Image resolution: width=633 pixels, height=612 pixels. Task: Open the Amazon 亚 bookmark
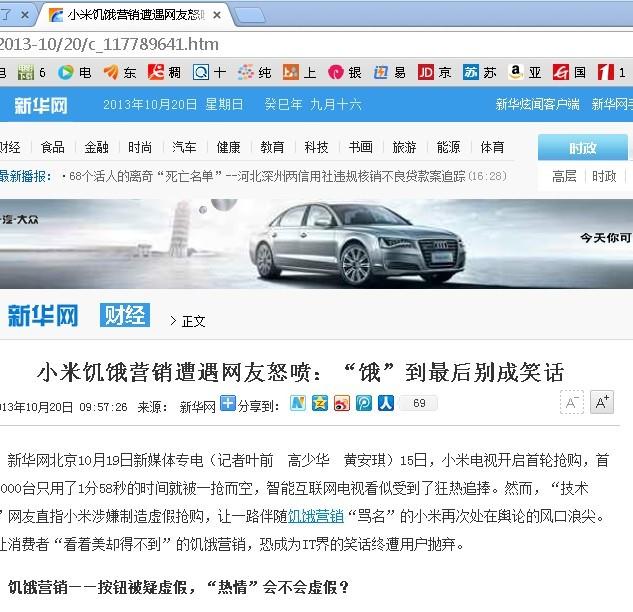coord(524,73)
